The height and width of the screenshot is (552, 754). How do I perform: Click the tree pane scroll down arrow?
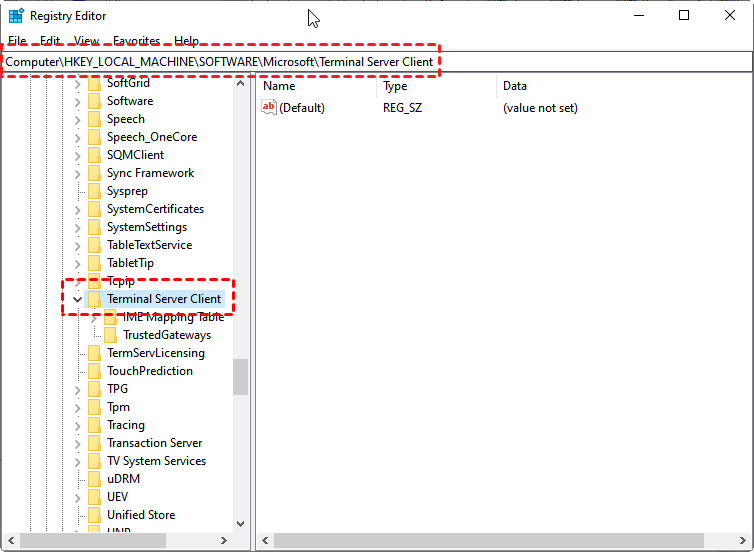point(240,524)
